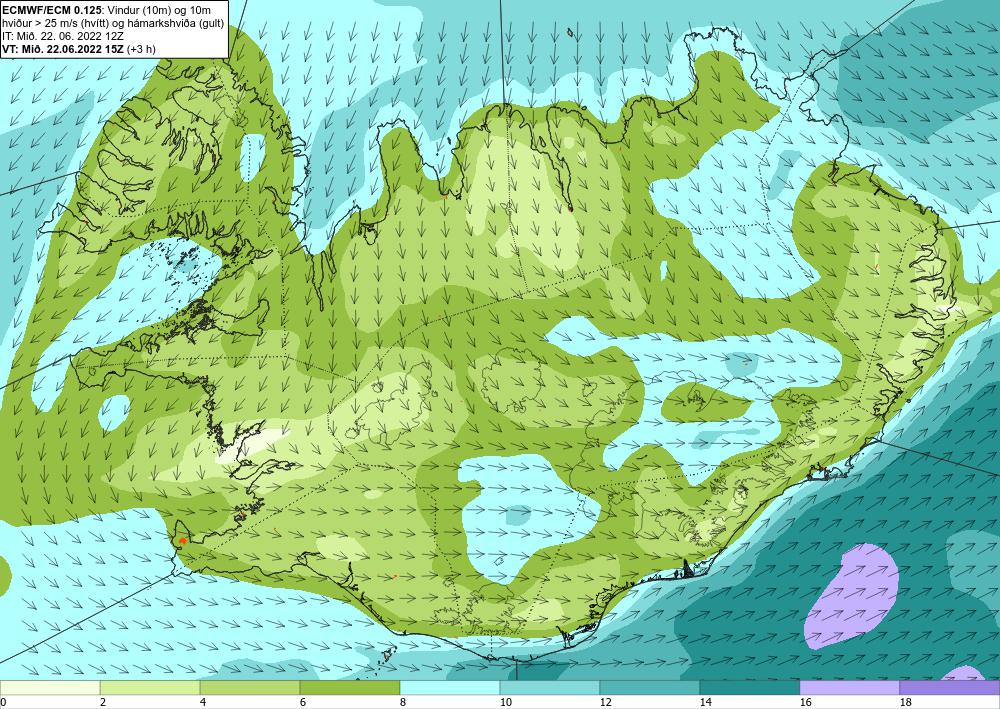Click the pale yellow 0–2 legend swatch

pyautogui.click(x=50, y=688)
